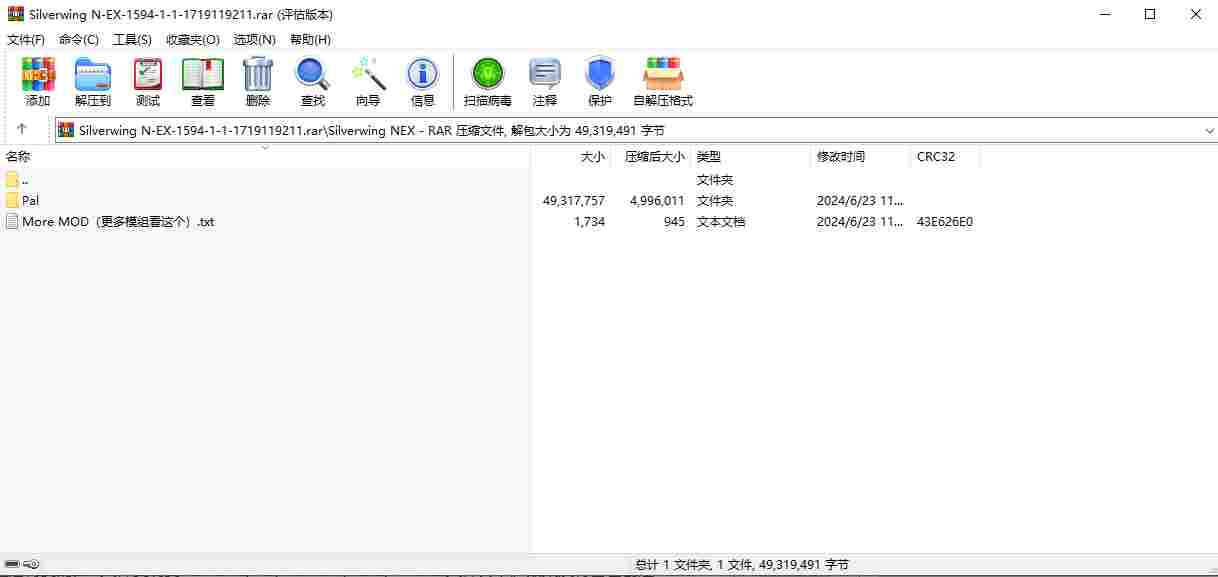Click the 扫描病毒 (Scan virus) icon
The height and width of the screenshot is (577, 1218).
488,75
